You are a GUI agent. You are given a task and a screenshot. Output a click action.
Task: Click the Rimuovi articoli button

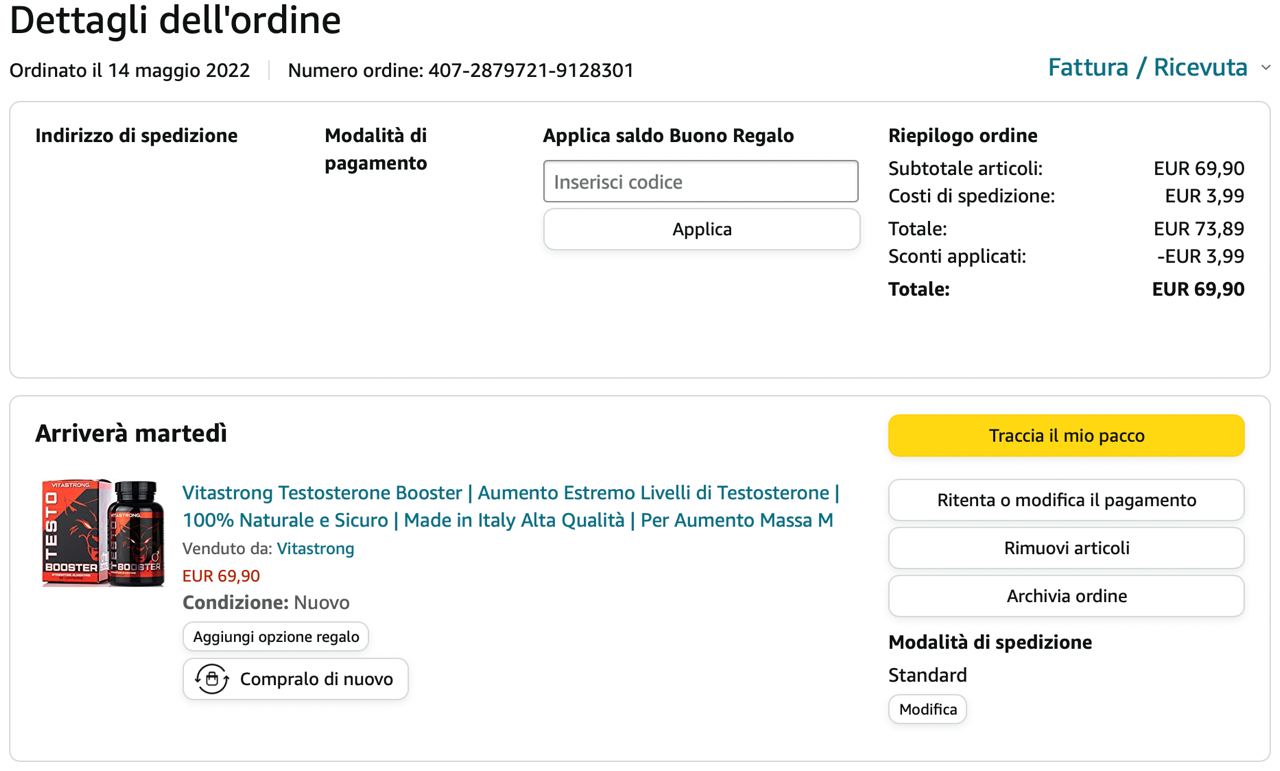coord(1066,548)
